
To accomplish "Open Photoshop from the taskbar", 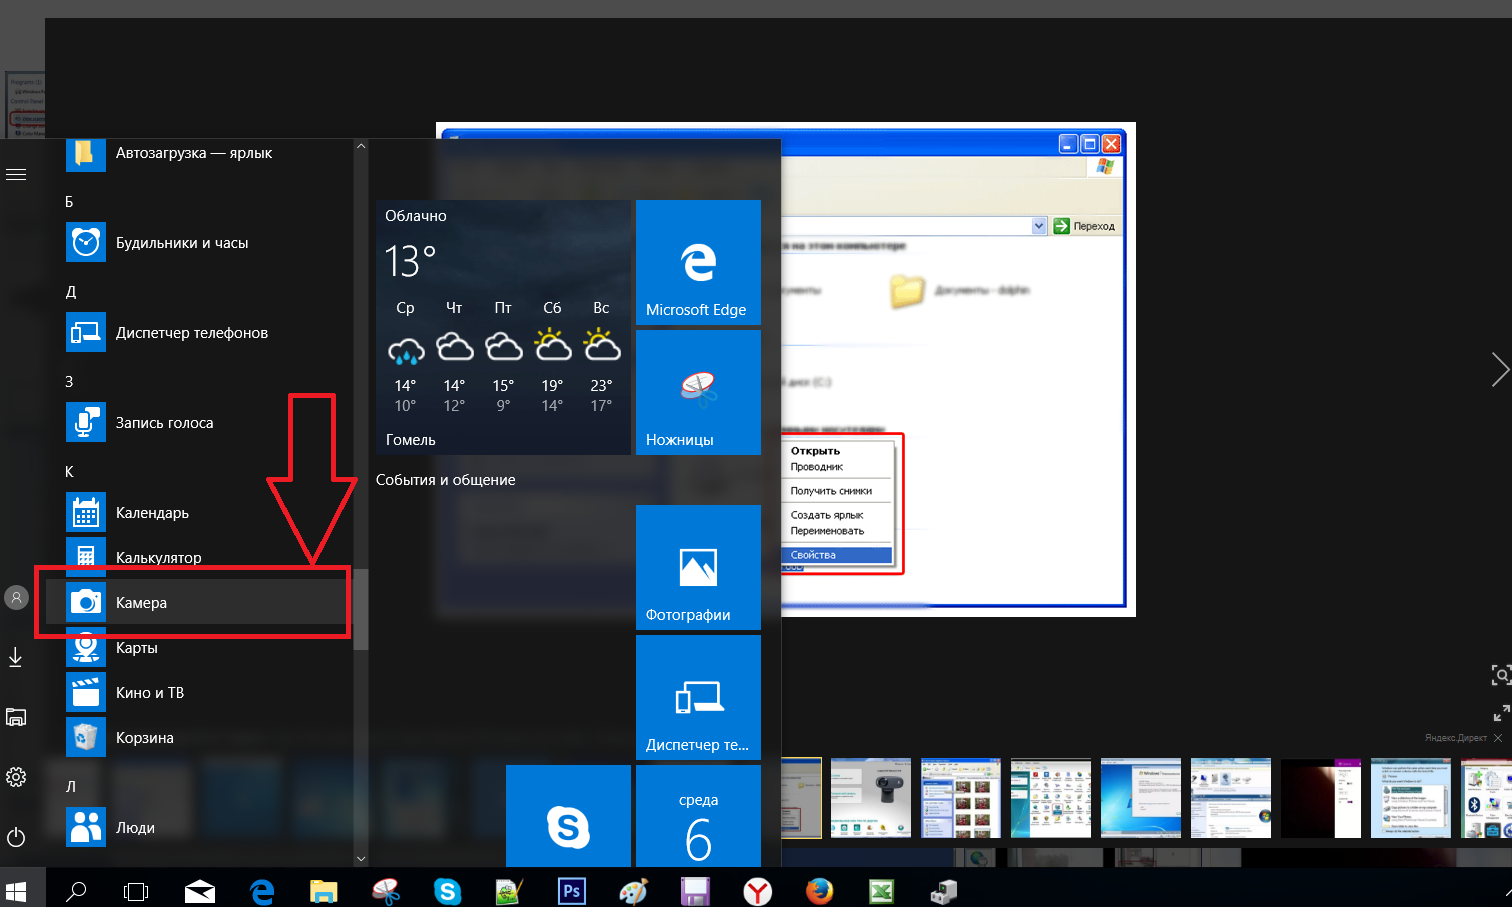I will 571,890.
